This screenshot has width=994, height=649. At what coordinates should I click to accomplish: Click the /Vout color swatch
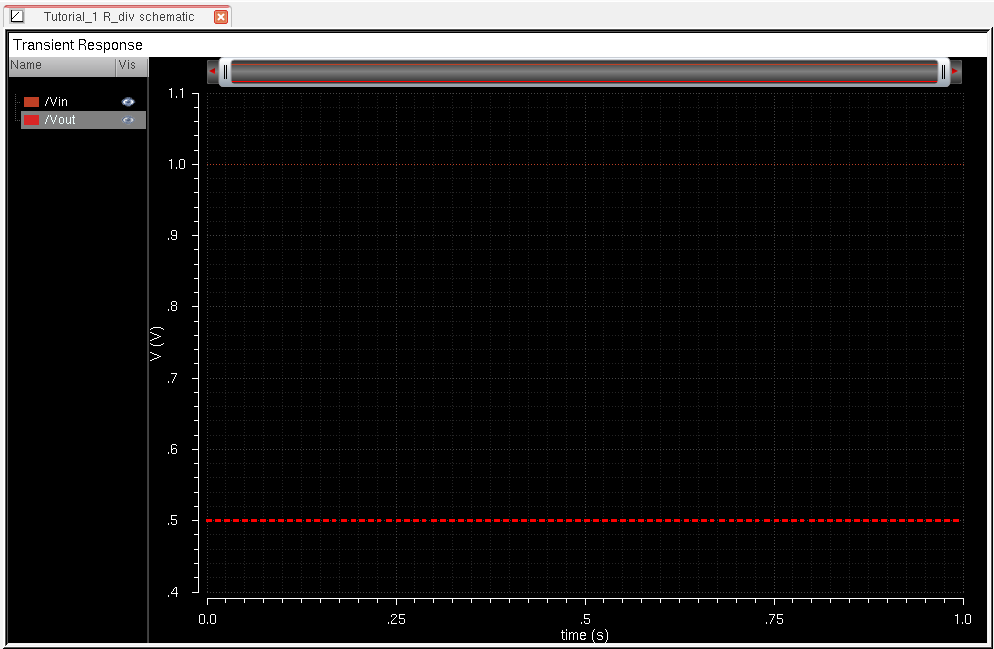pos(31,120)
